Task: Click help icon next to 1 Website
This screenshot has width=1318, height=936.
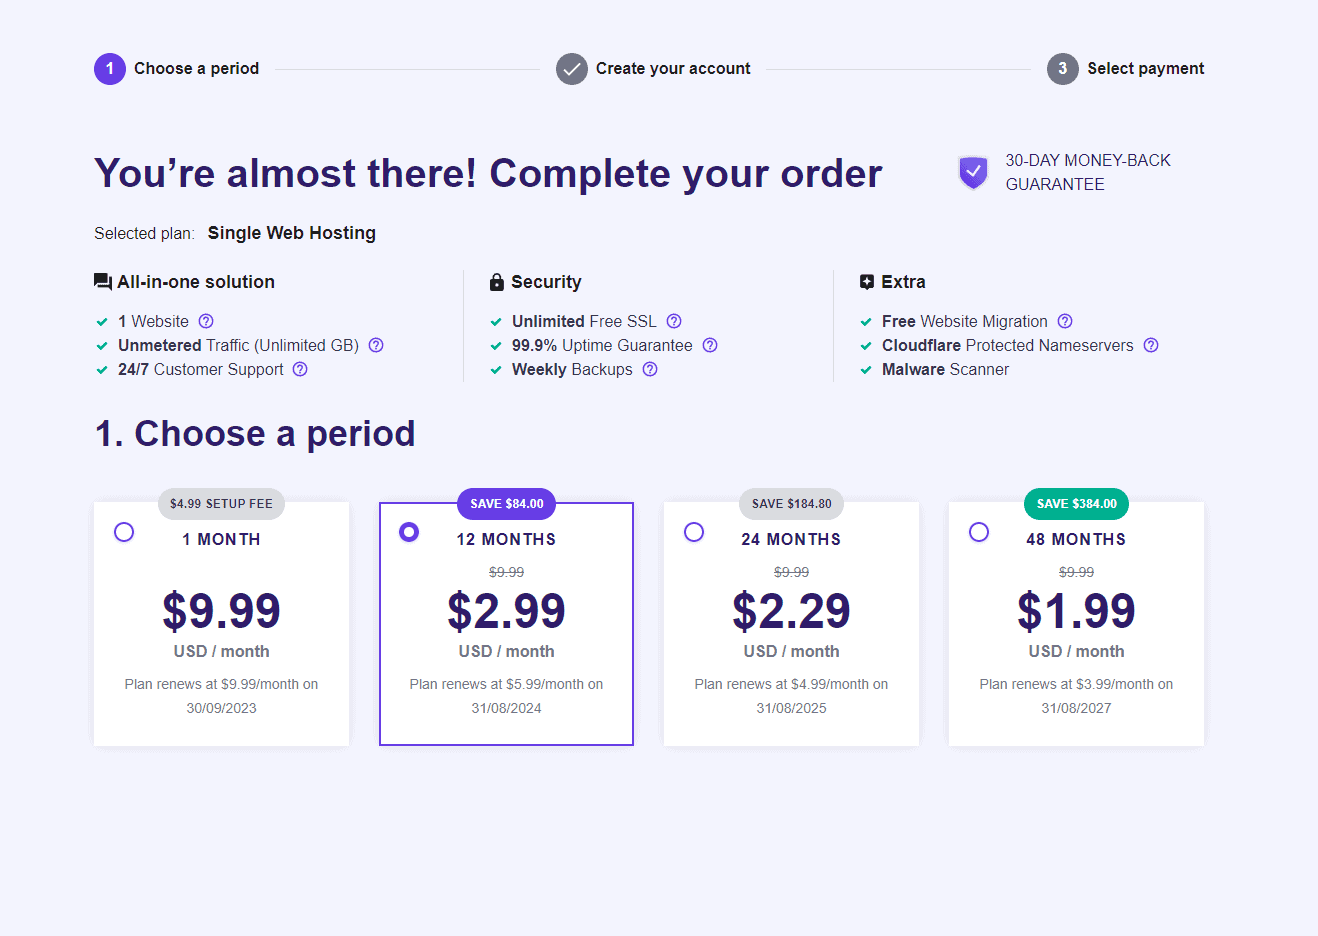Action: pos(206,321)
